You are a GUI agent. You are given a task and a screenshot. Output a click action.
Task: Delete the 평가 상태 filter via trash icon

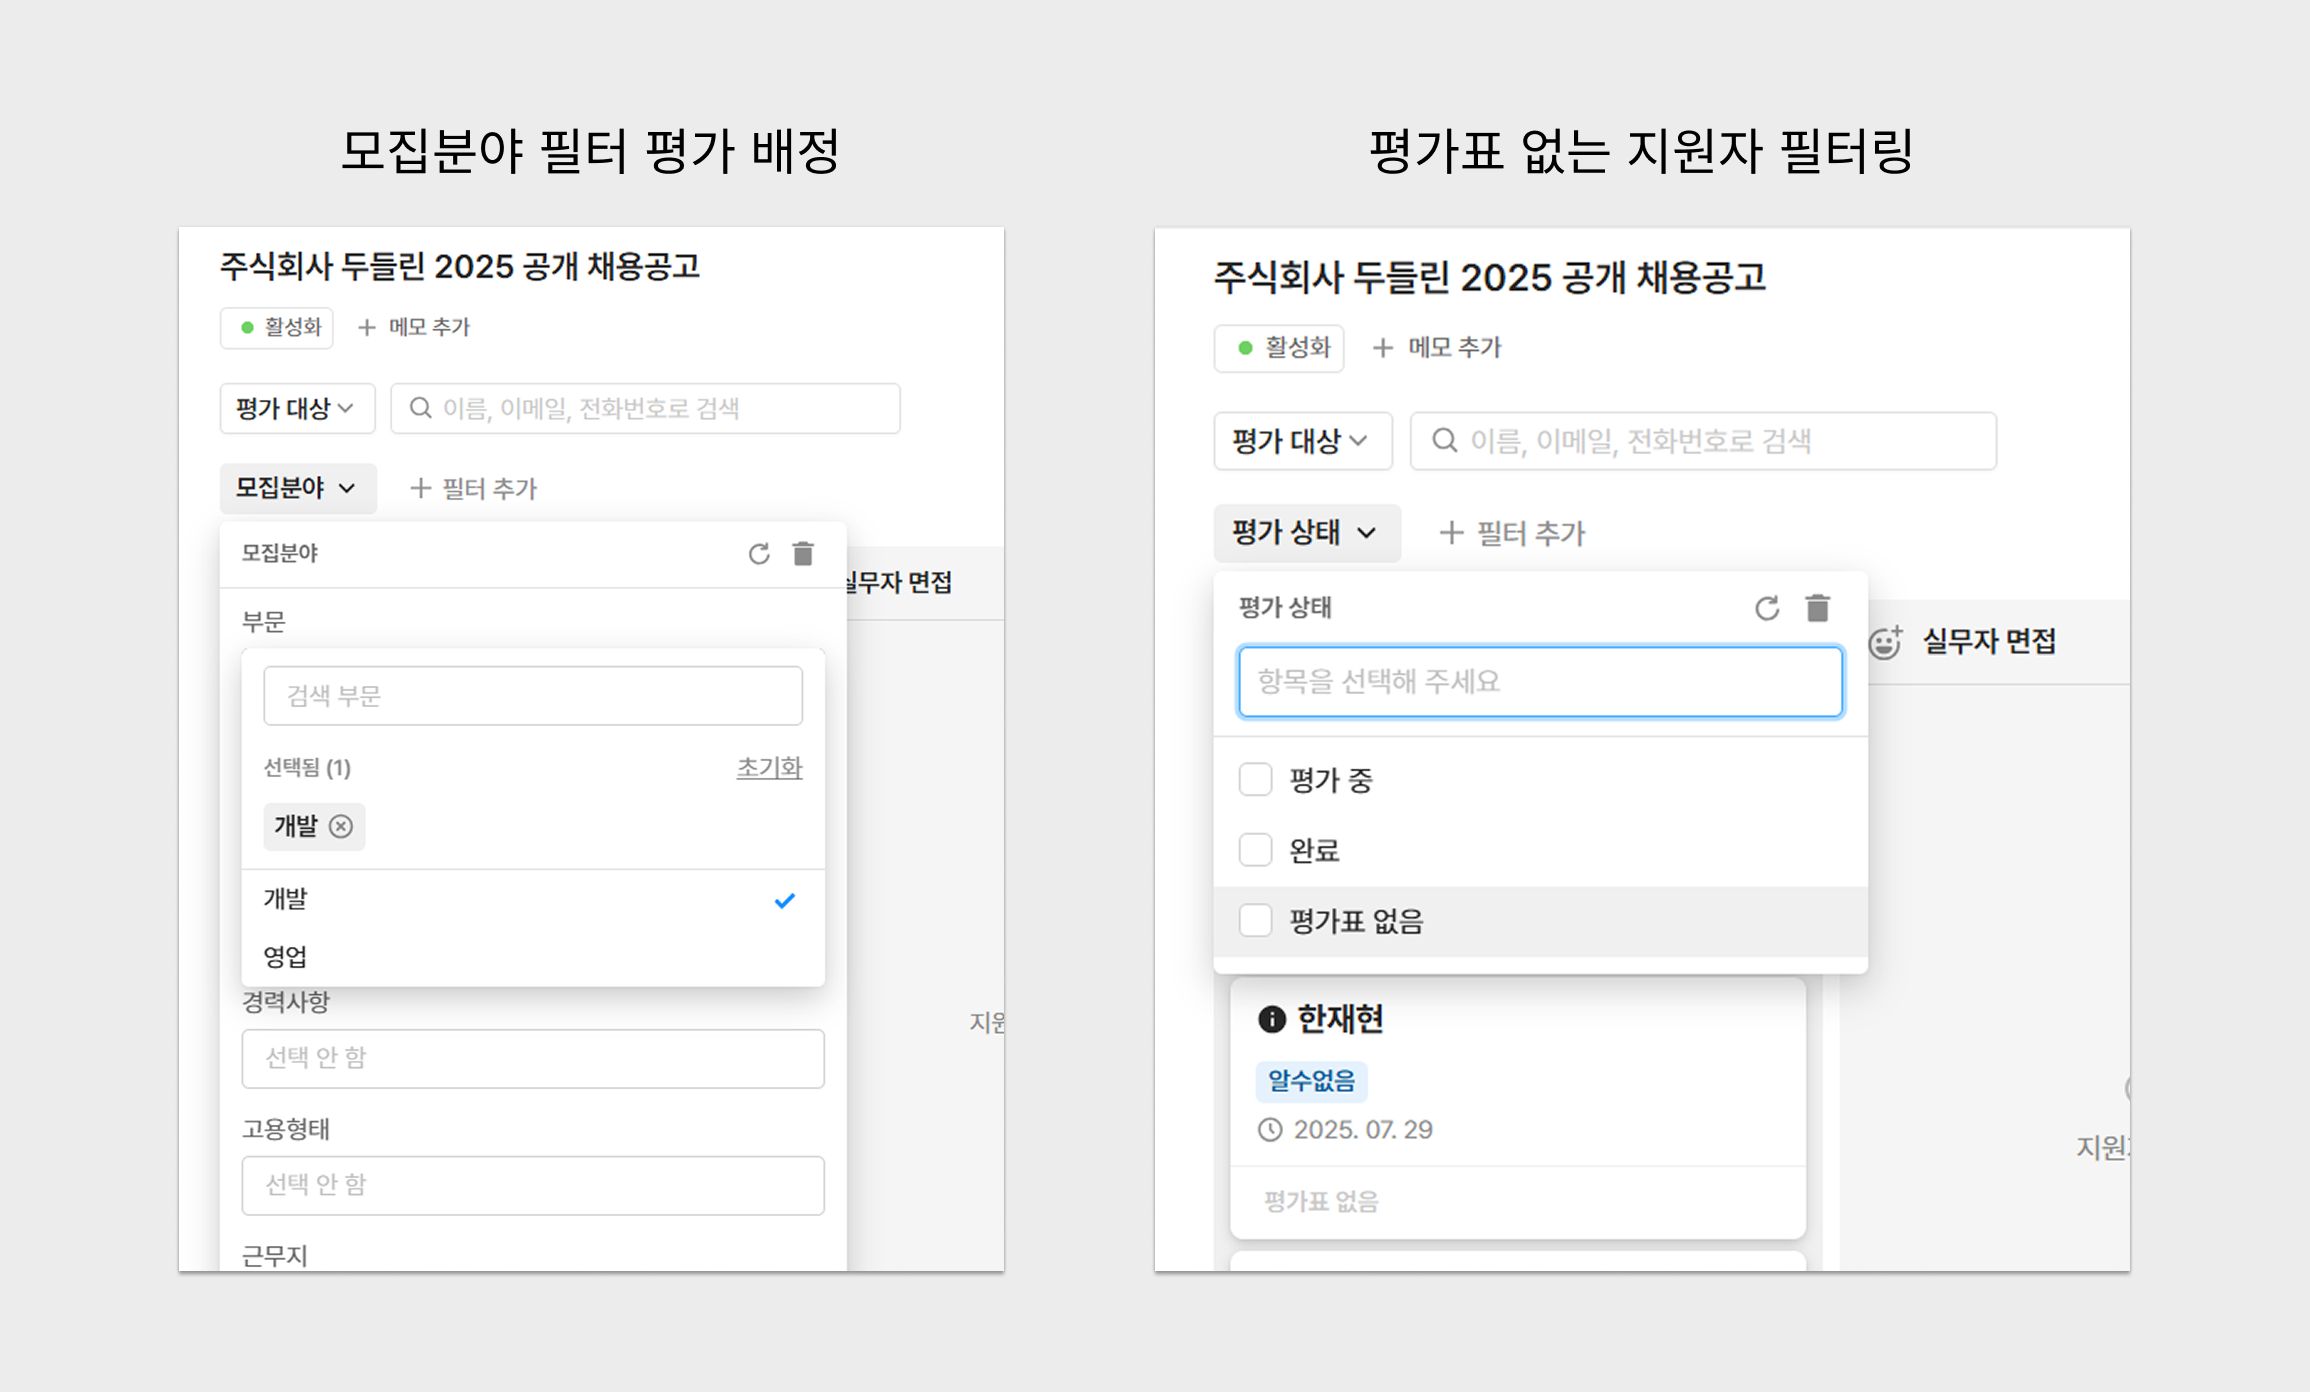point(1817,608)
